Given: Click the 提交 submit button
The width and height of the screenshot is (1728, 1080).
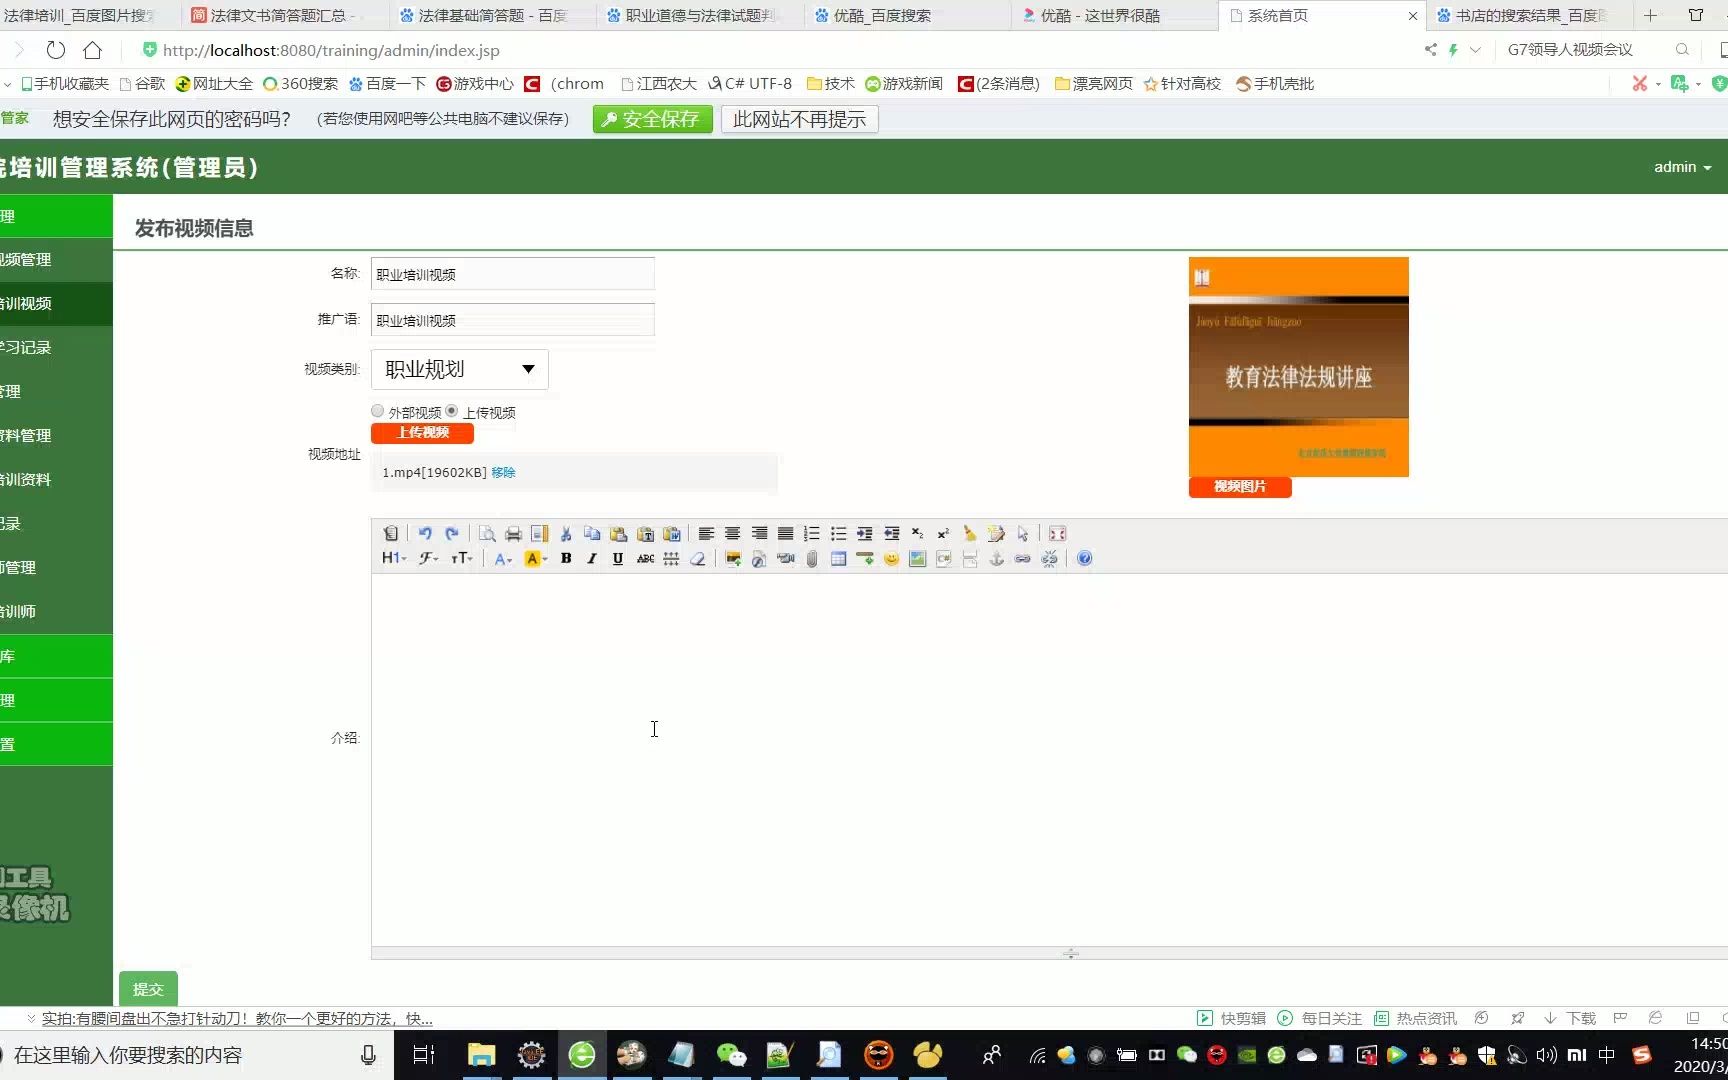Looking at the screenshot, I should click(x=147, y=988).
